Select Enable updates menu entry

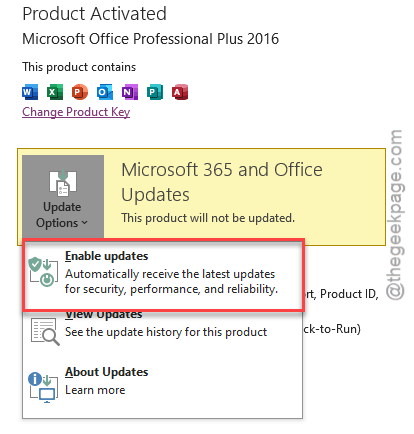[163, 276]
